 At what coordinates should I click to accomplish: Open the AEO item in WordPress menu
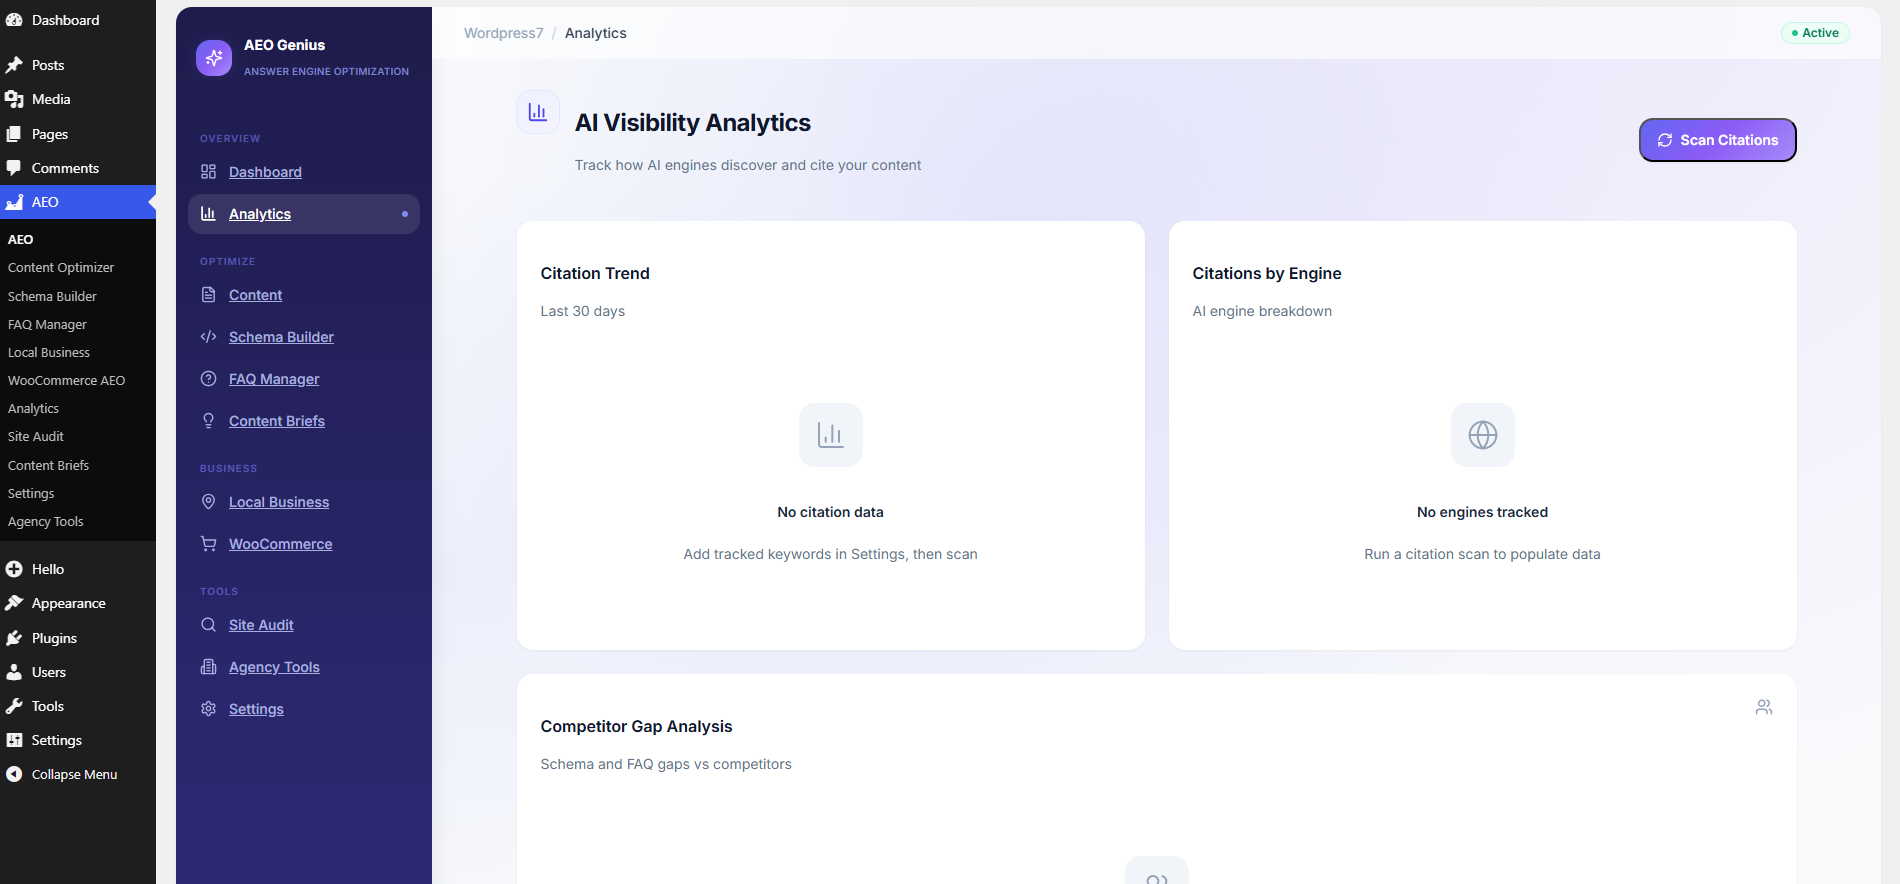78,202
